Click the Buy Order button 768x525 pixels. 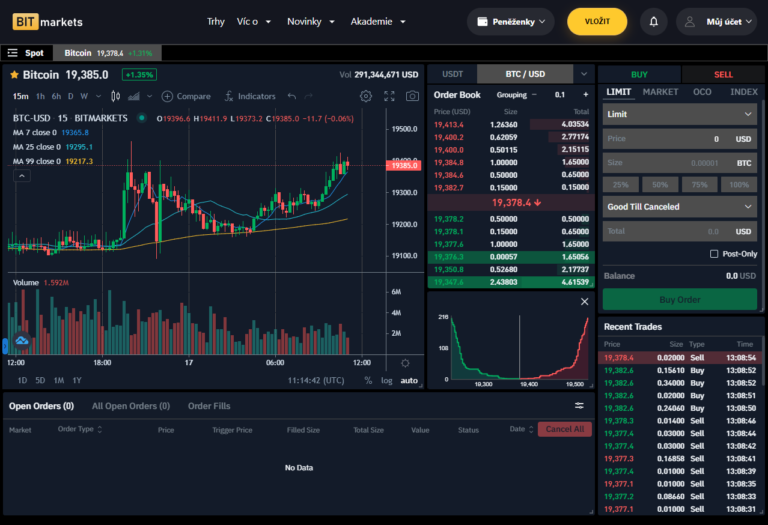tap(680, 299)
